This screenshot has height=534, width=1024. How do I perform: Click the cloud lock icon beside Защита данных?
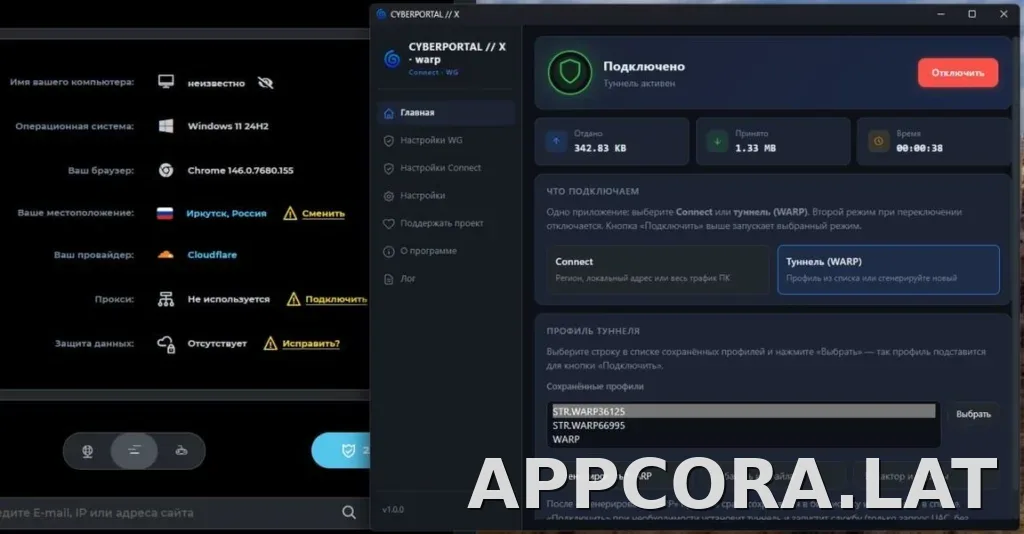tap(166, 344)
